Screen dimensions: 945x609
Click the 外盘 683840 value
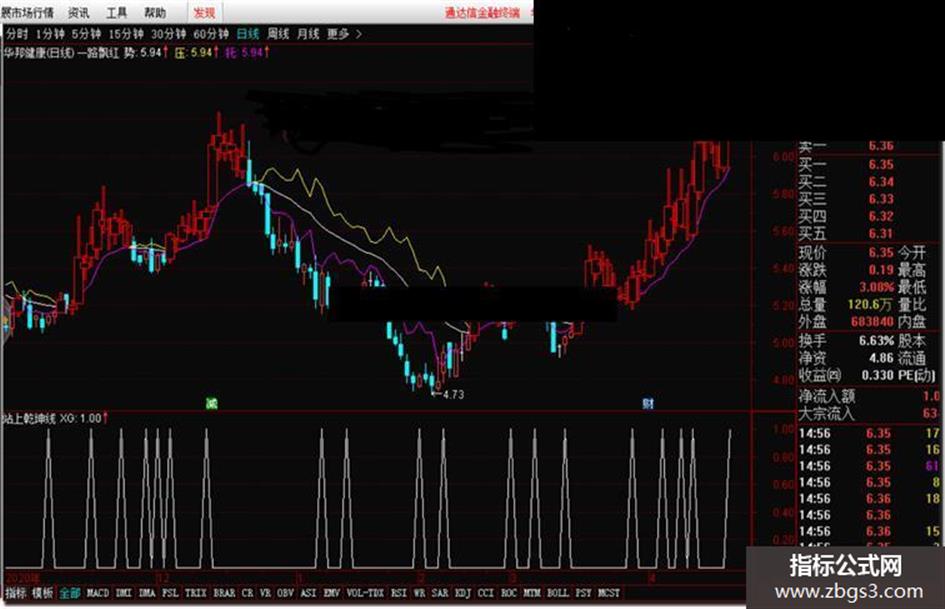coord(872,322)
